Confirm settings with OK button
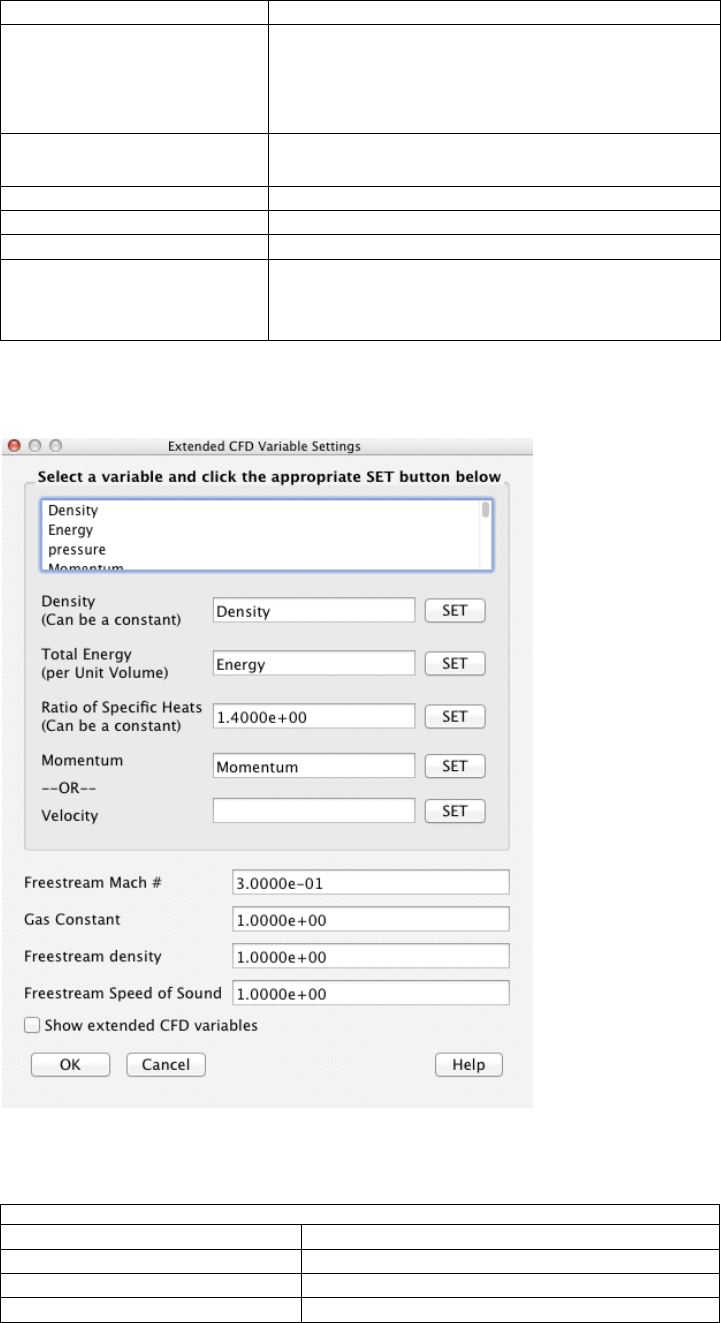Image resolution: width=721 pixels, height=1323 pixels. (x=70, y=1065)
